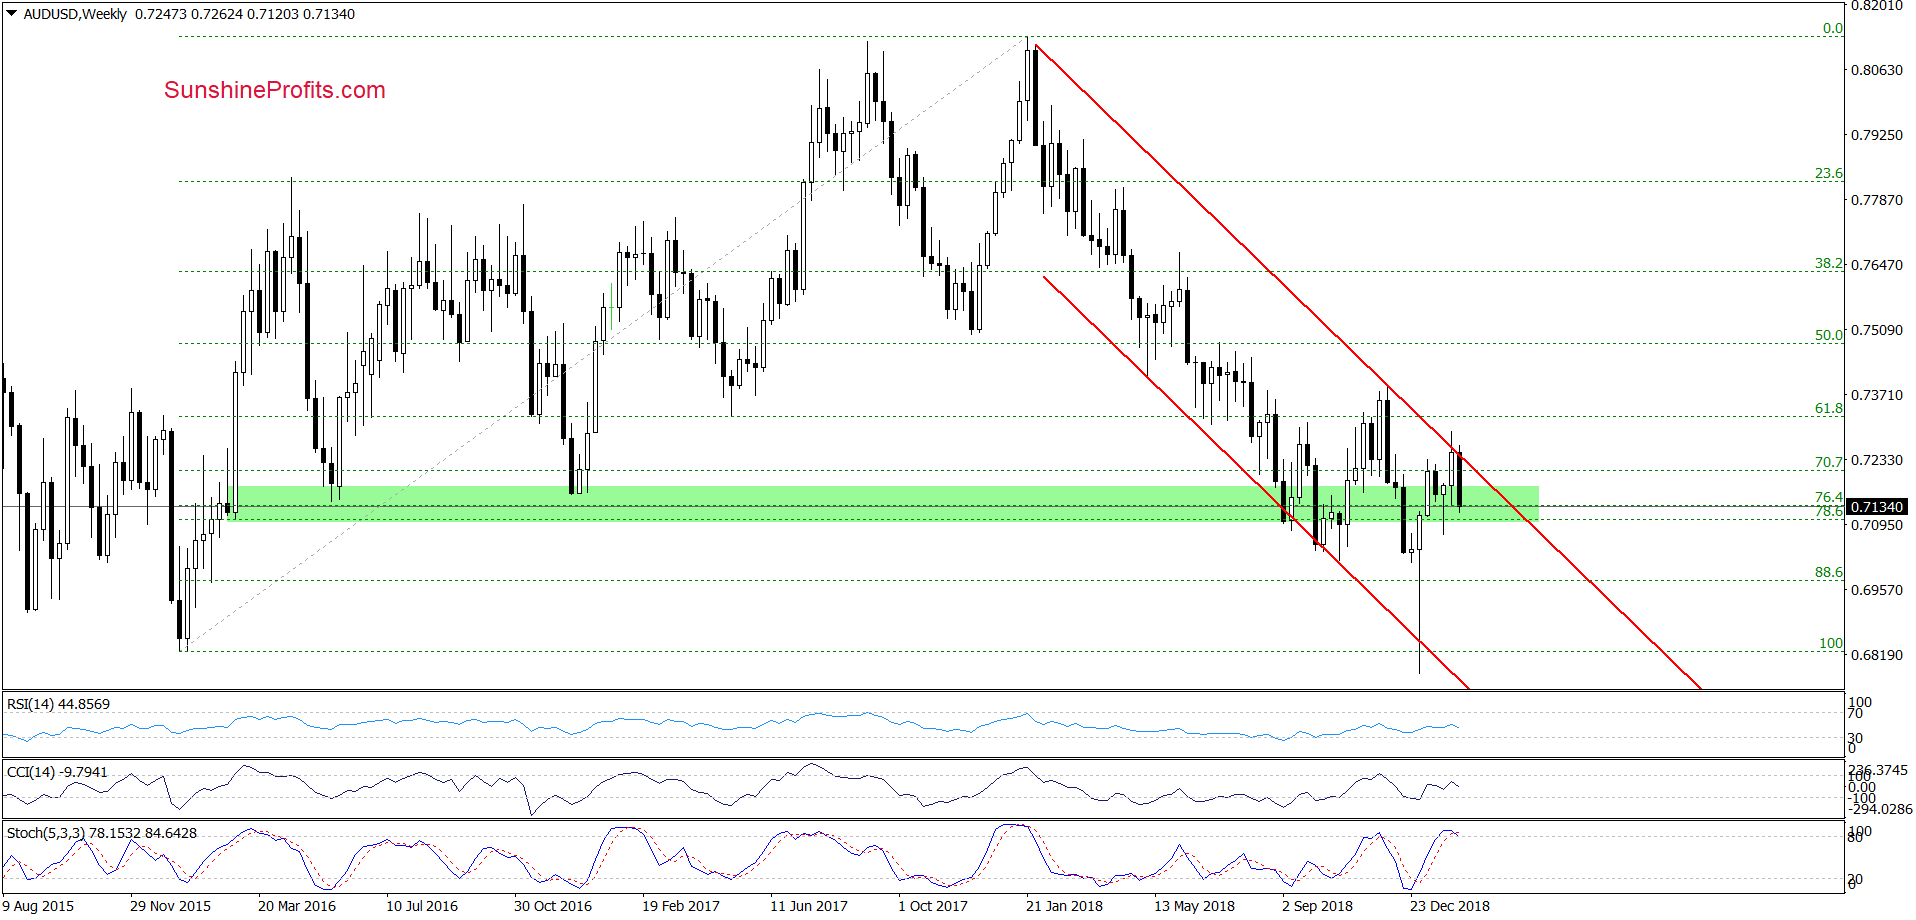Click the 0.0 Fibonacci level label

(x=1833, y=28)
